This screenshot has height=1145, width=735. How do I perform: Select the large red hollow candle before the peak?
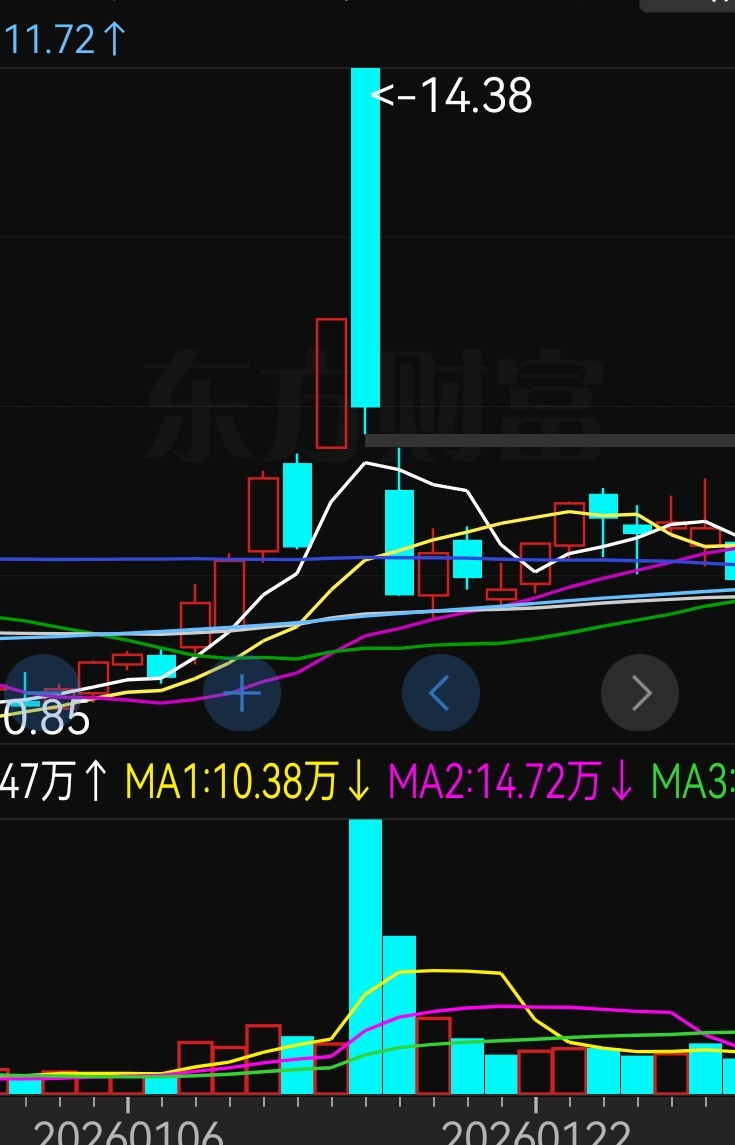pos(331,383)
